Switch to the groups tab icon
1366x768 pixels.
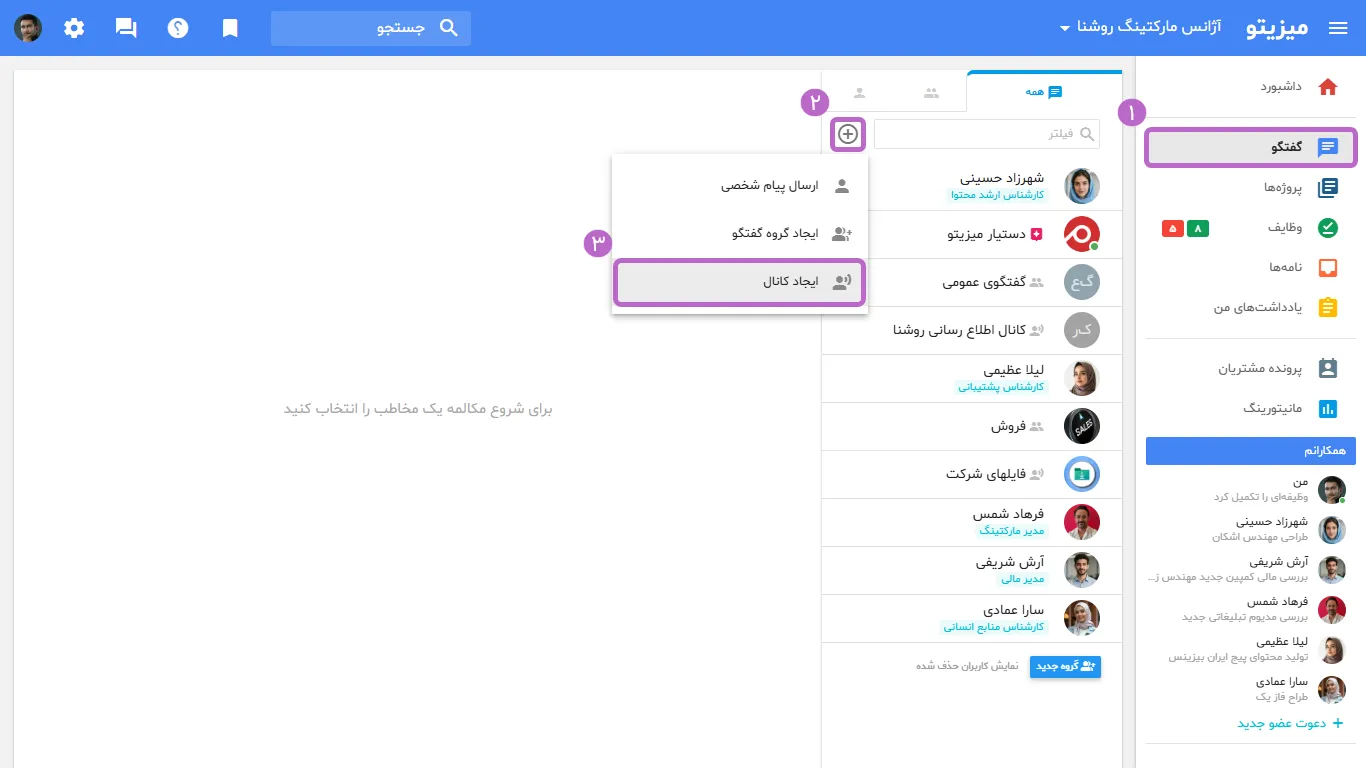click(x=931, y=93)
